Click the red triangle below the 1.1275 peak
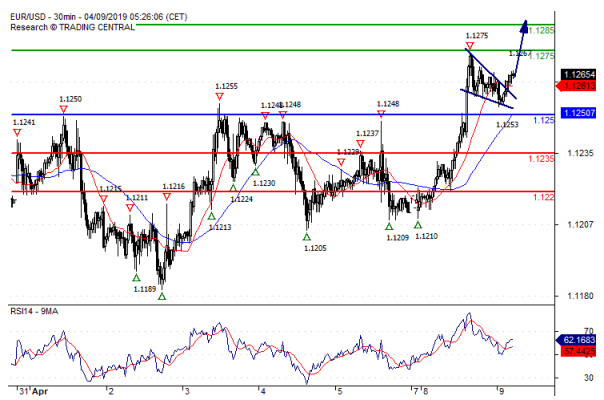Image resolution: width=604 pixels, height=400 pixels. click(x=469, y=47)
